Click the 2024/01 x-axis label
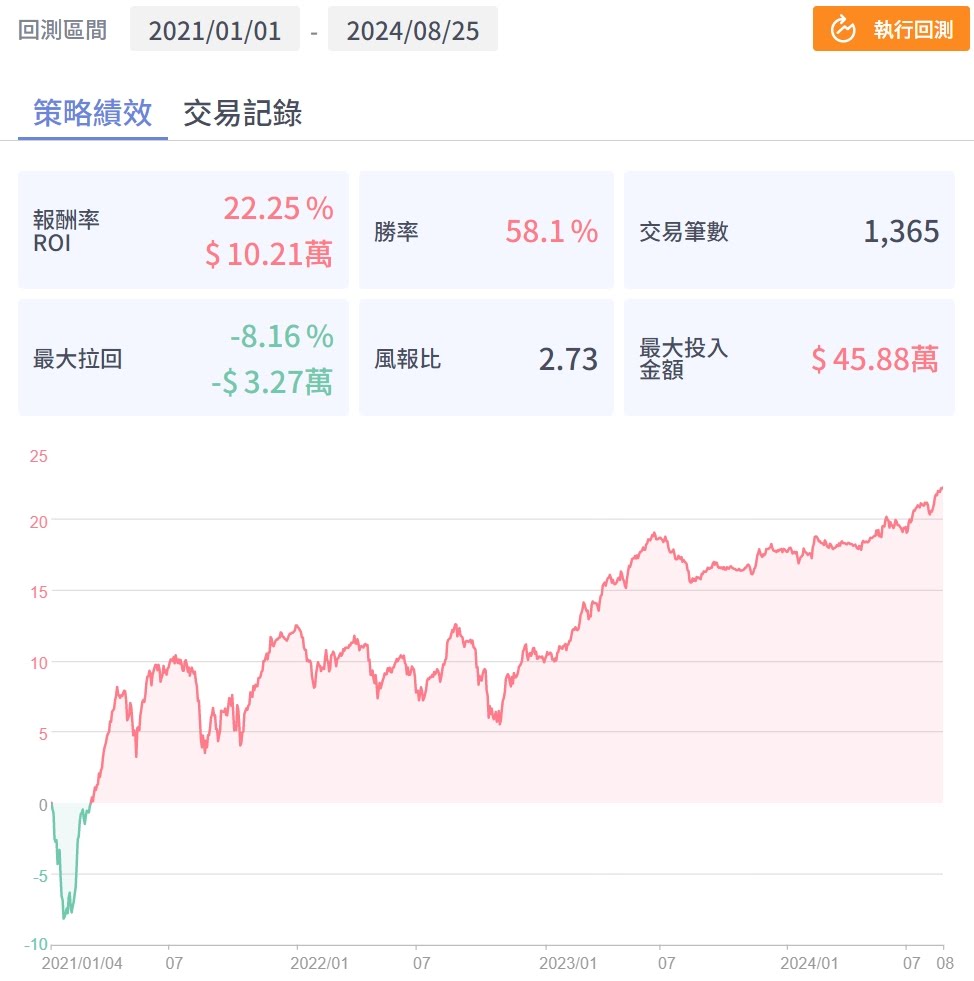The image size is (974, 981). click(808, 964)
